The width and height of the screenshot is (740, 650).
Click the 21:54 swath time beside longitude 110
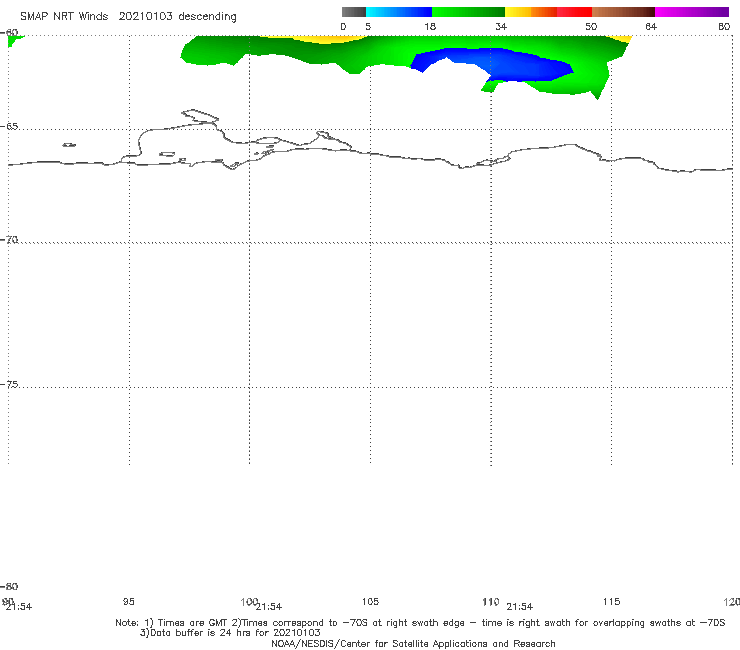click(520, 607)
